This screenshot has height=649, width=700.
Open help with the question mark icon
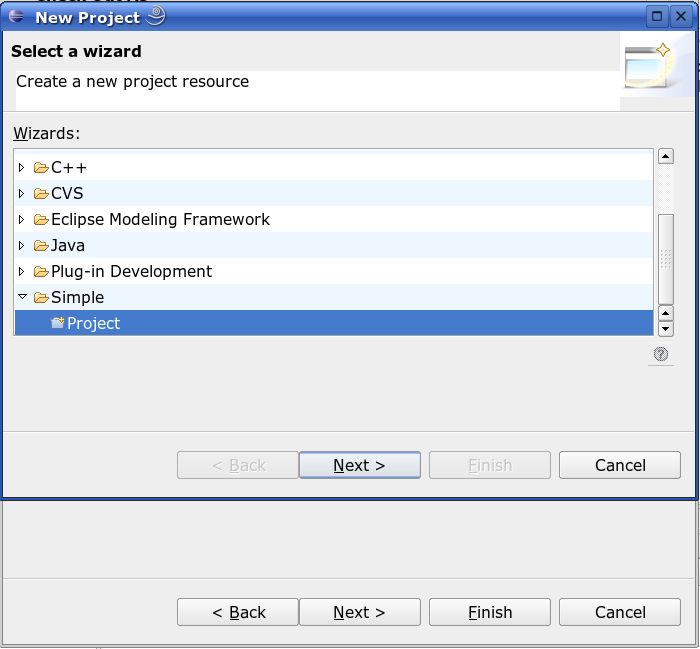pos(661,354)
